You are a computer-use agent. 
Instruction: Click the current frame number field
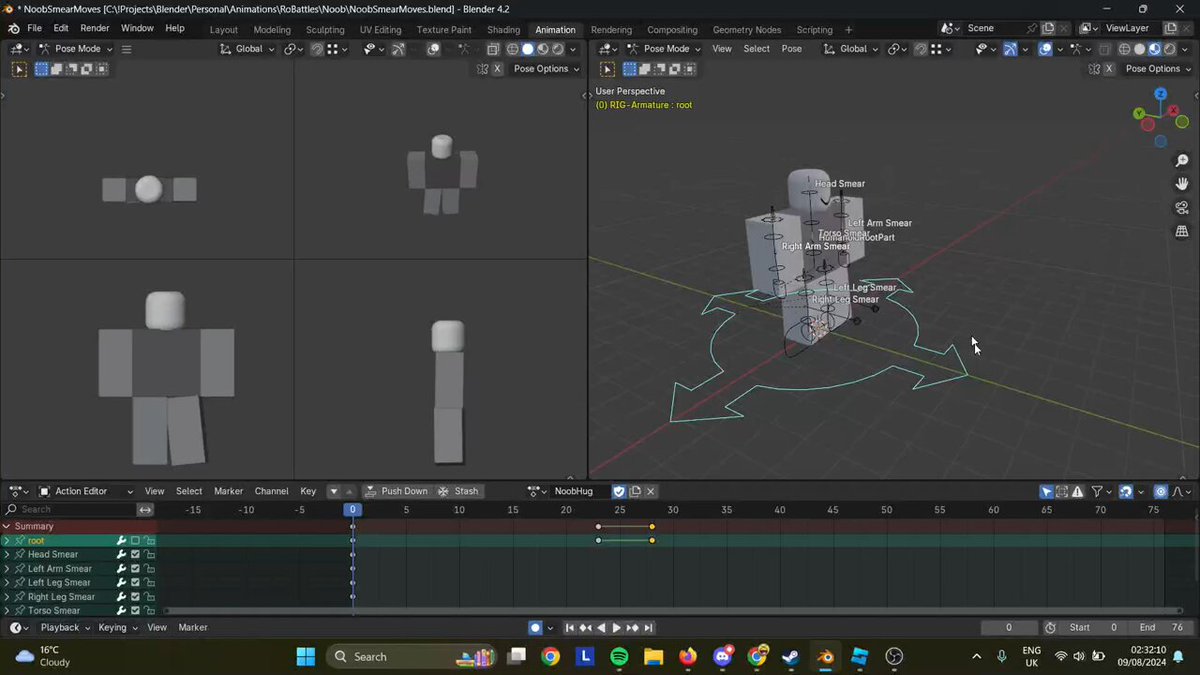point(1008,628)
